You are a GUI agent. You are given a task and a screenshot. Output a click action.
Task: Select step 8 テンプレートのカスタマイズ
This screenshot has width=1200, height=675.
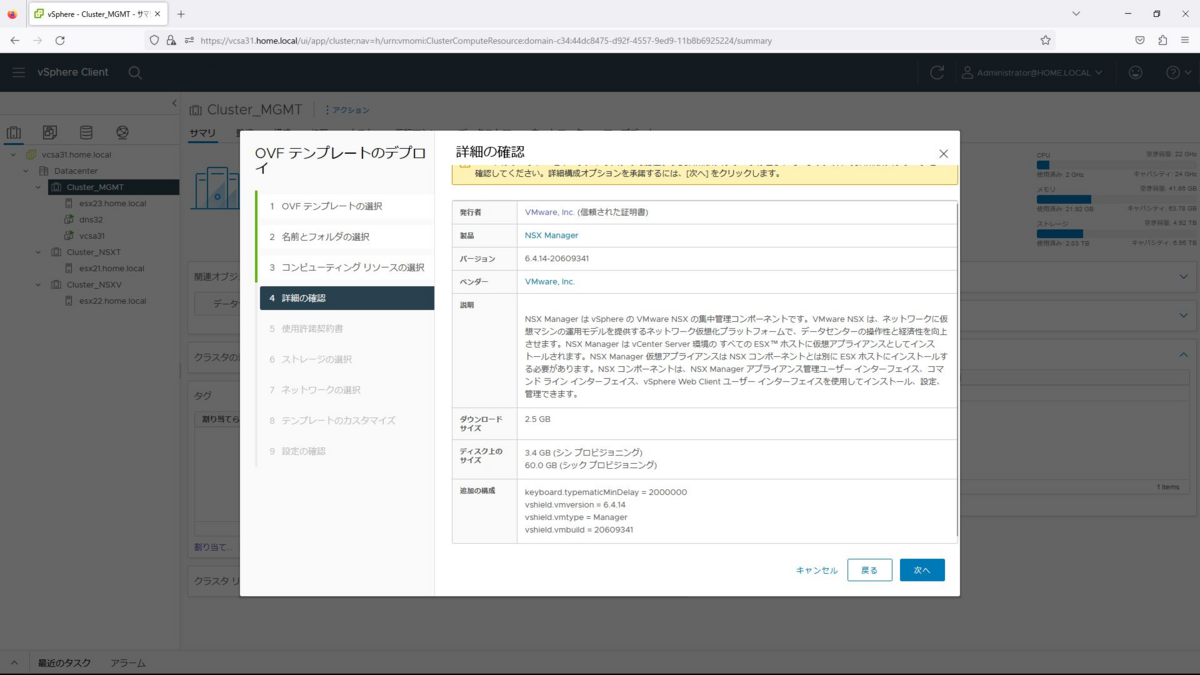click(346, 420)
